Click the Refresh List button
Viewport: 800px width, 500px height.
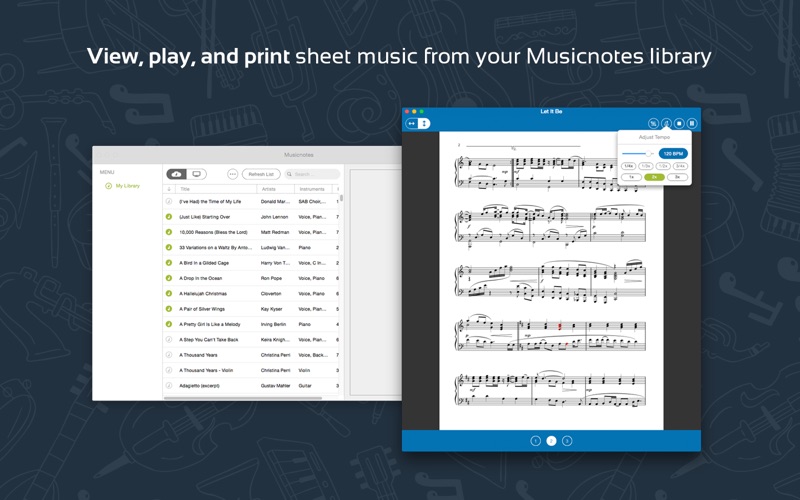(261, 174)
